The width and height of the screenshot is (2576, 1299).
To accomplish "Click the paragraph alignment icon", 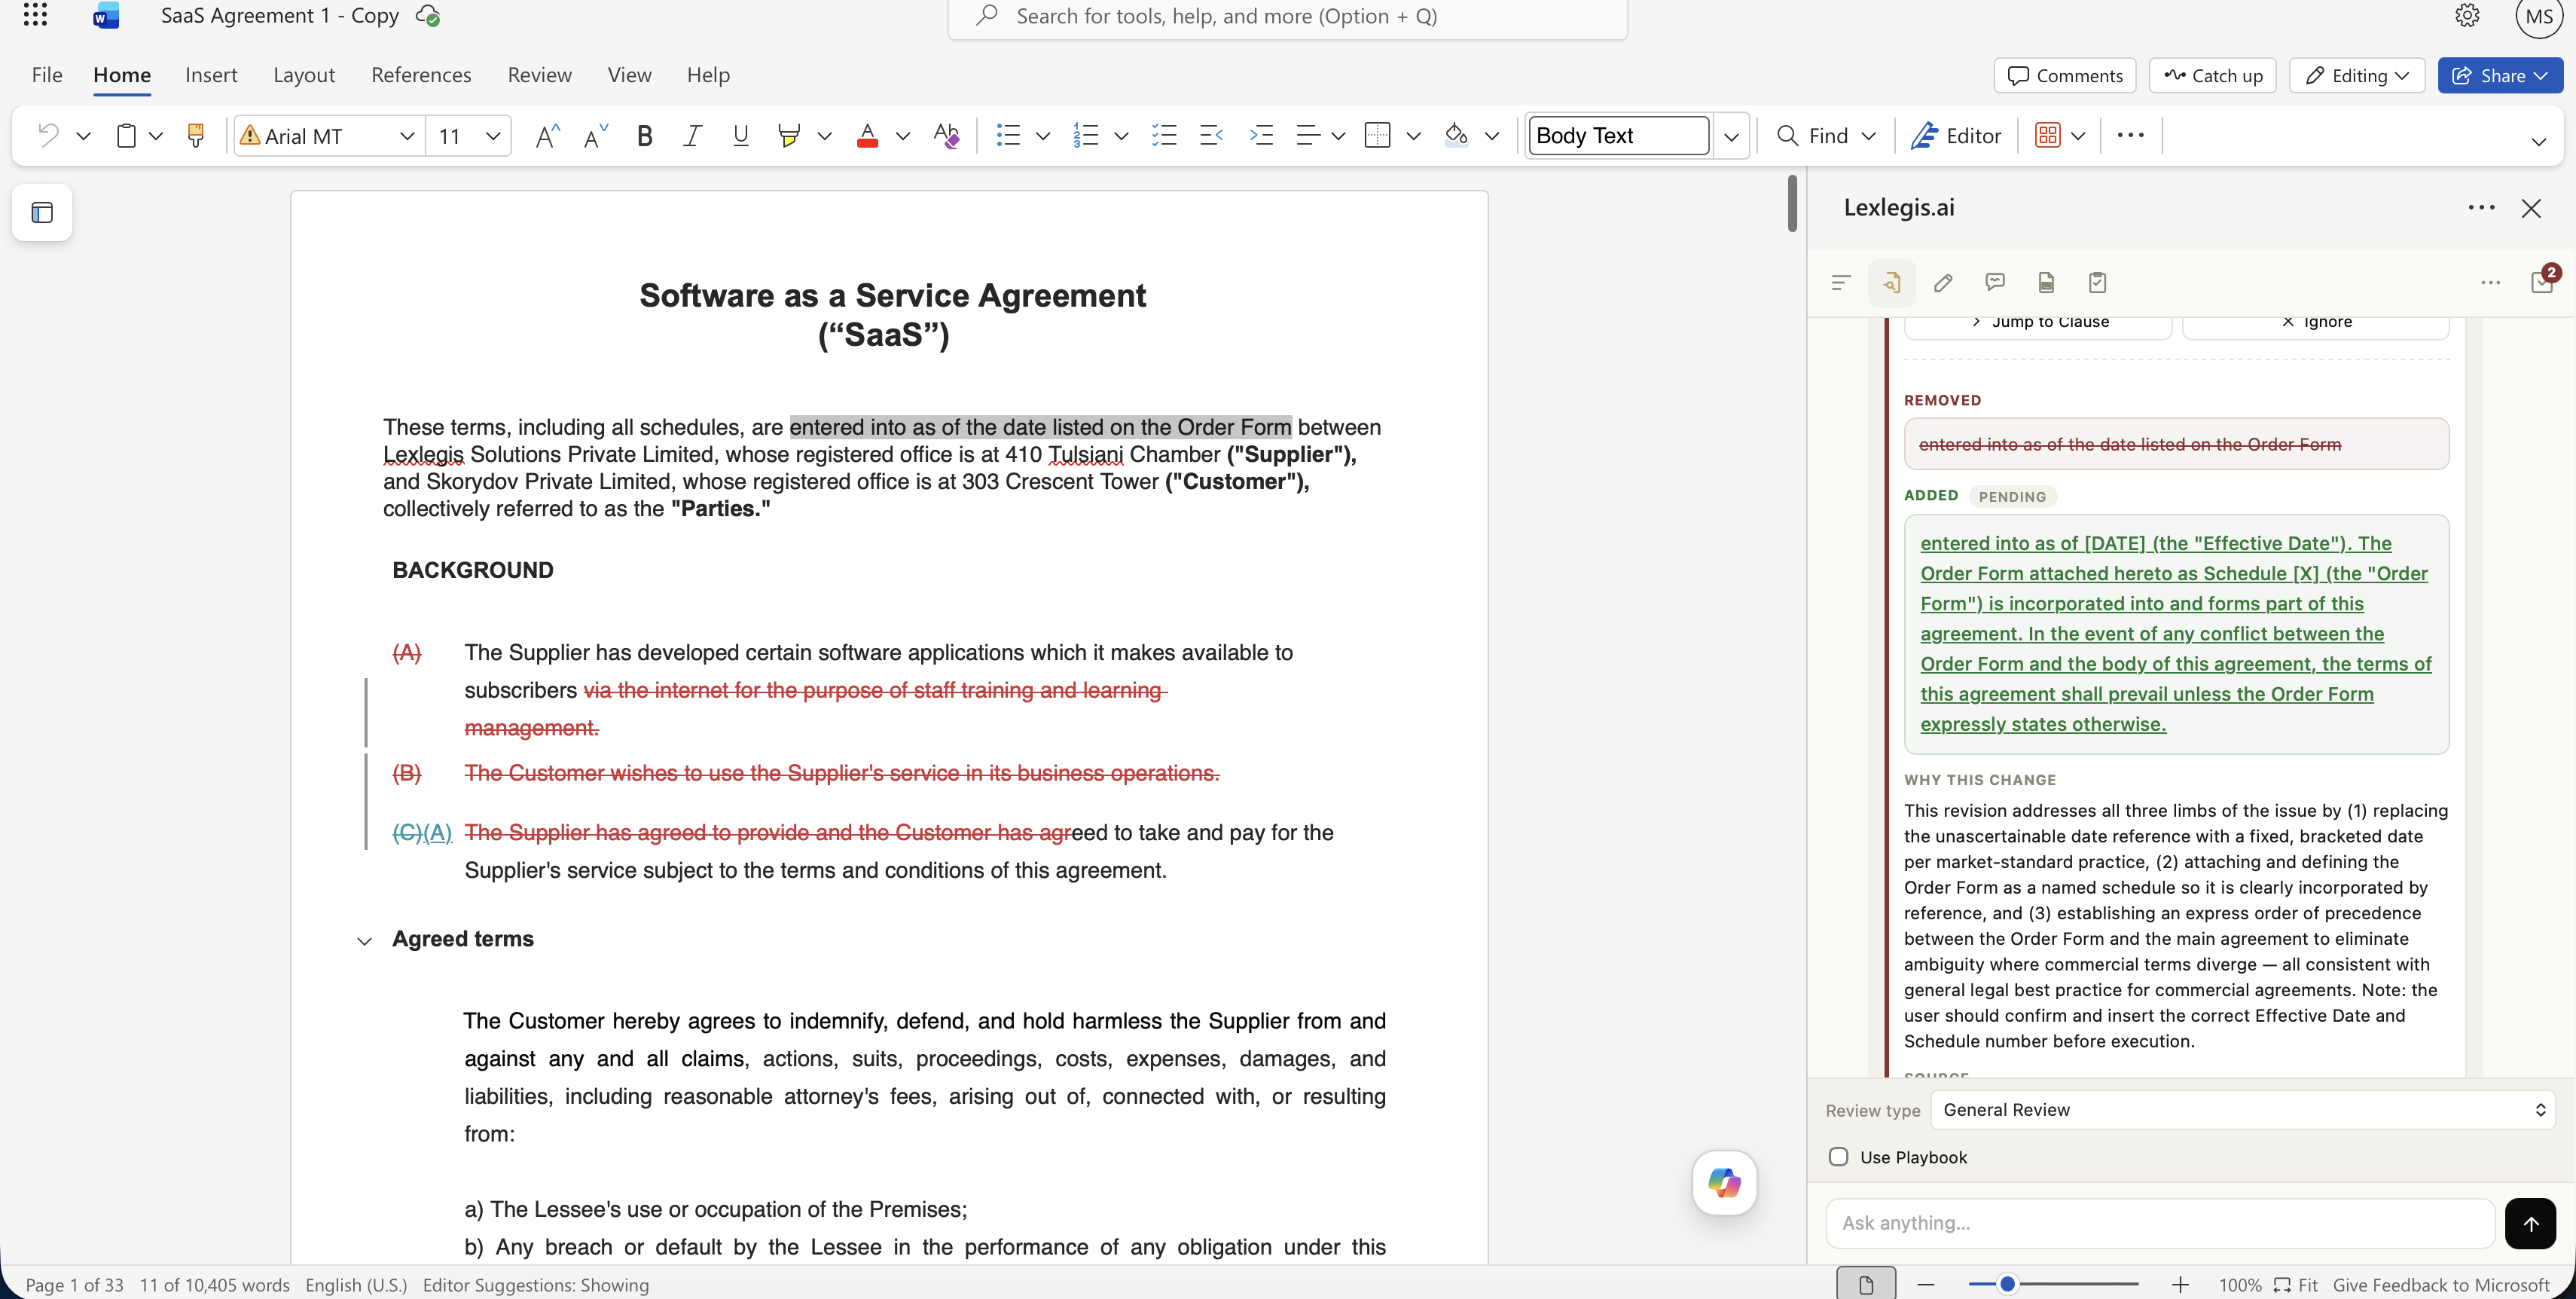I will [1308, 135].
